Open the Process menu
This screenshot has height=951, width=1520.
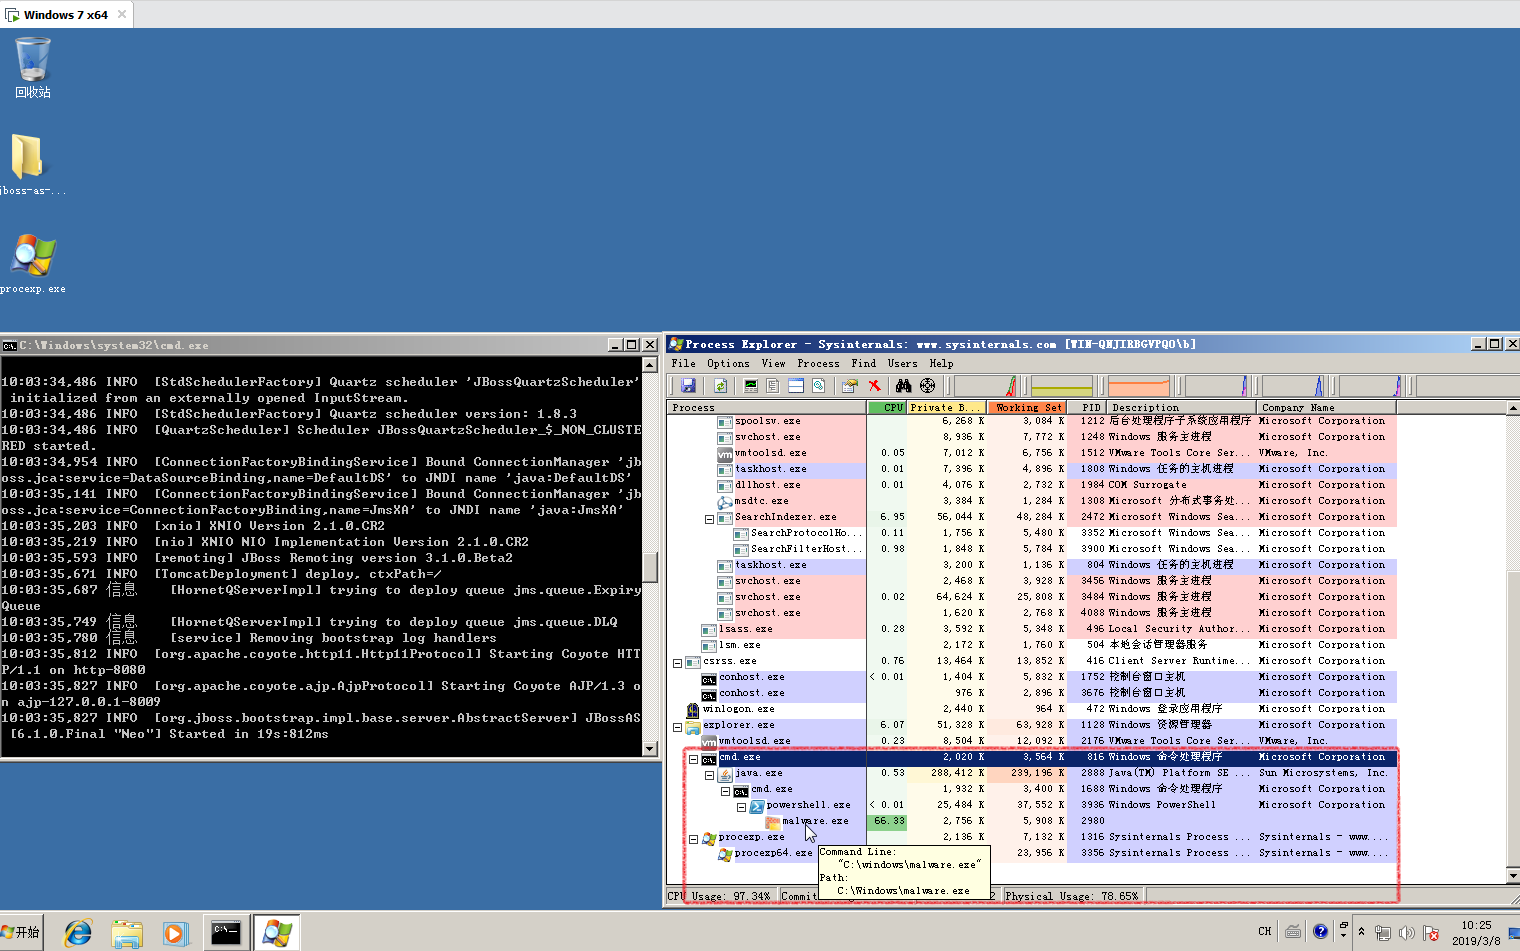(818, 364)
